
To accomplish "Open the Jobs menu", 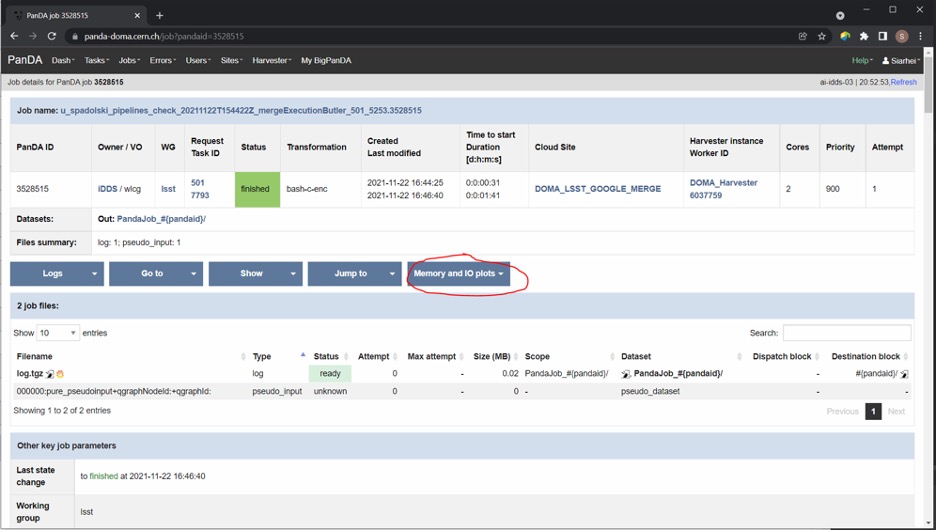I will click(x=129, y=60).
